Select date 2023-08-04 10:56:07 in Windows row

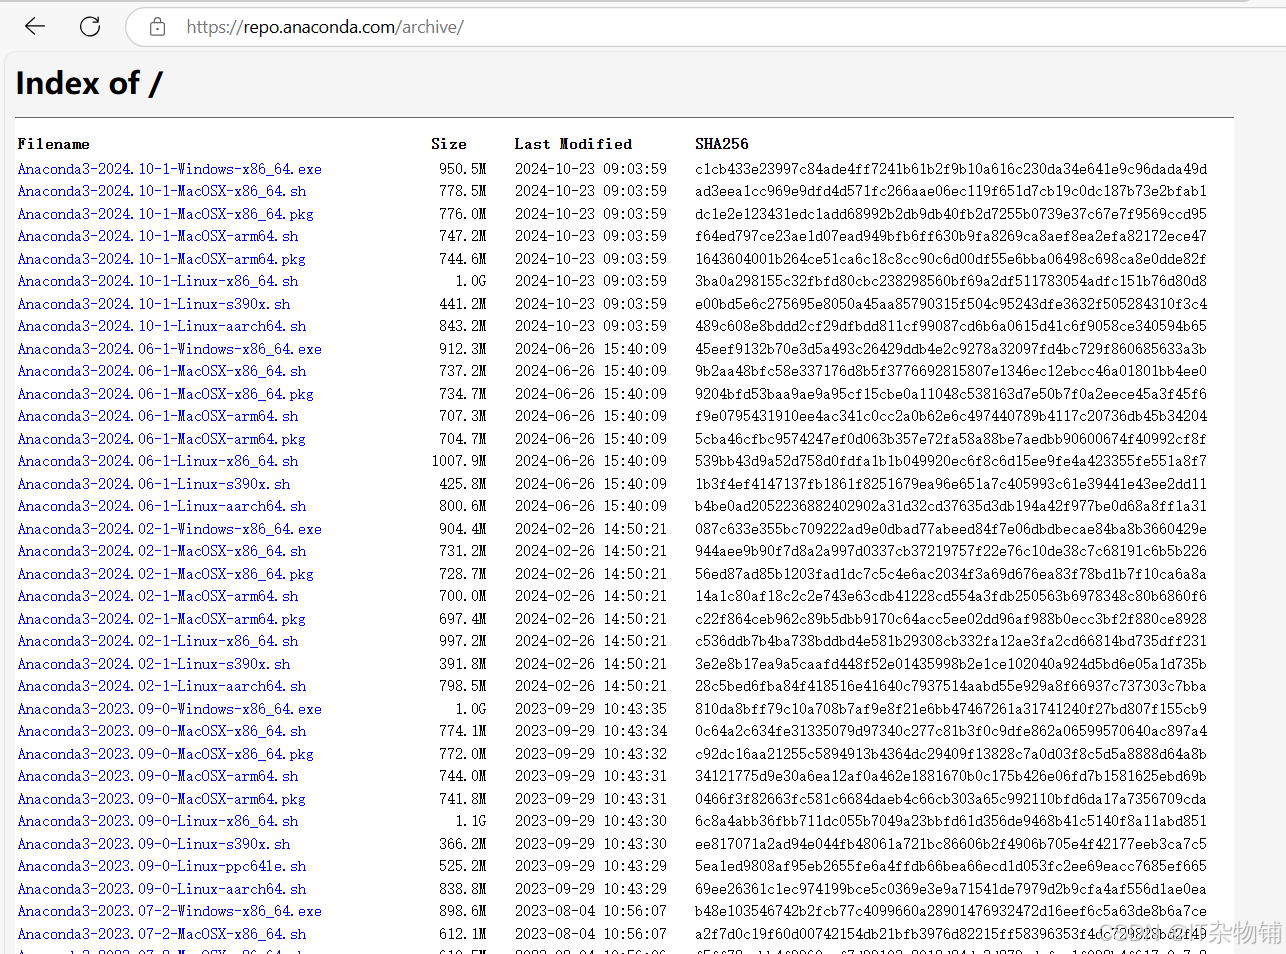click(x=591, y=911)
